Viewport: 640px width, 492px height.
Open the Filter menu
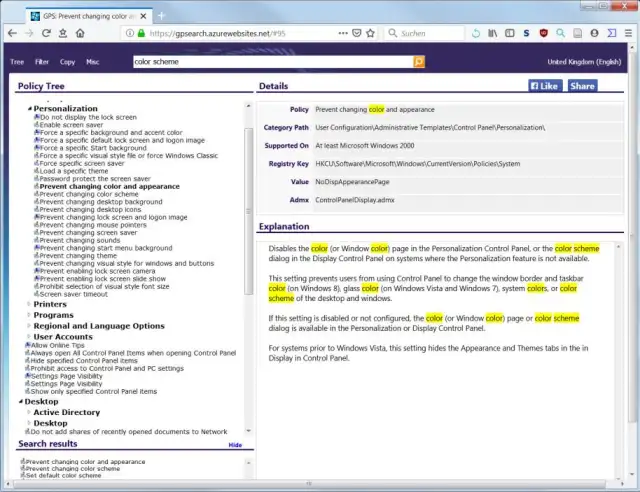point(42,62)
